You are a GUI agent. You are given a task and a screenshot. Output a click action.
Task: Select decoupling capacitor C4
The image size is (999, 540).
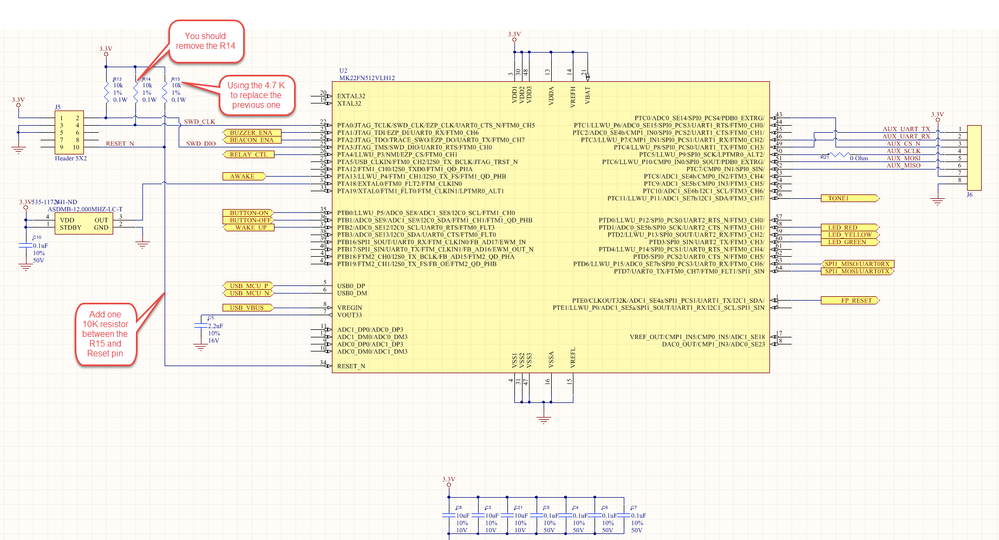(566, 515)
